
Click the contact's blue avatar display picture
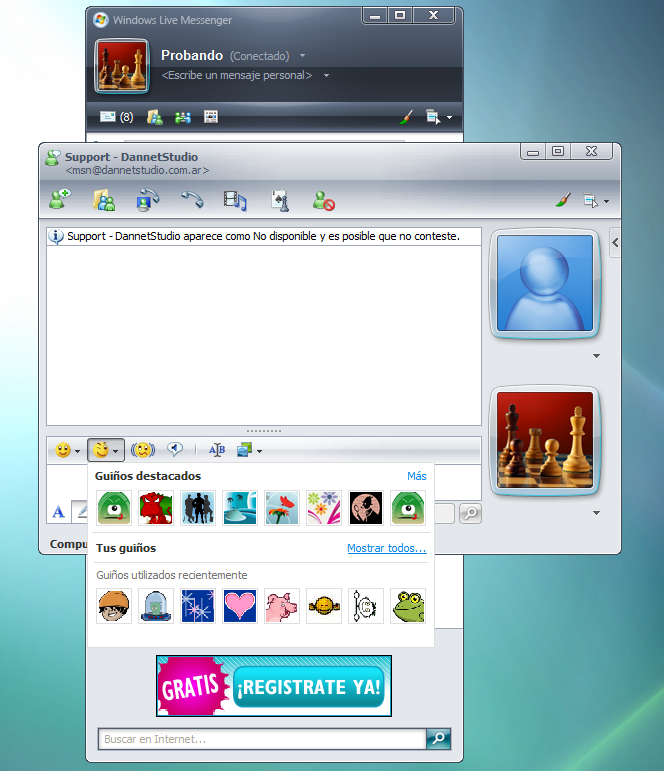544,283
